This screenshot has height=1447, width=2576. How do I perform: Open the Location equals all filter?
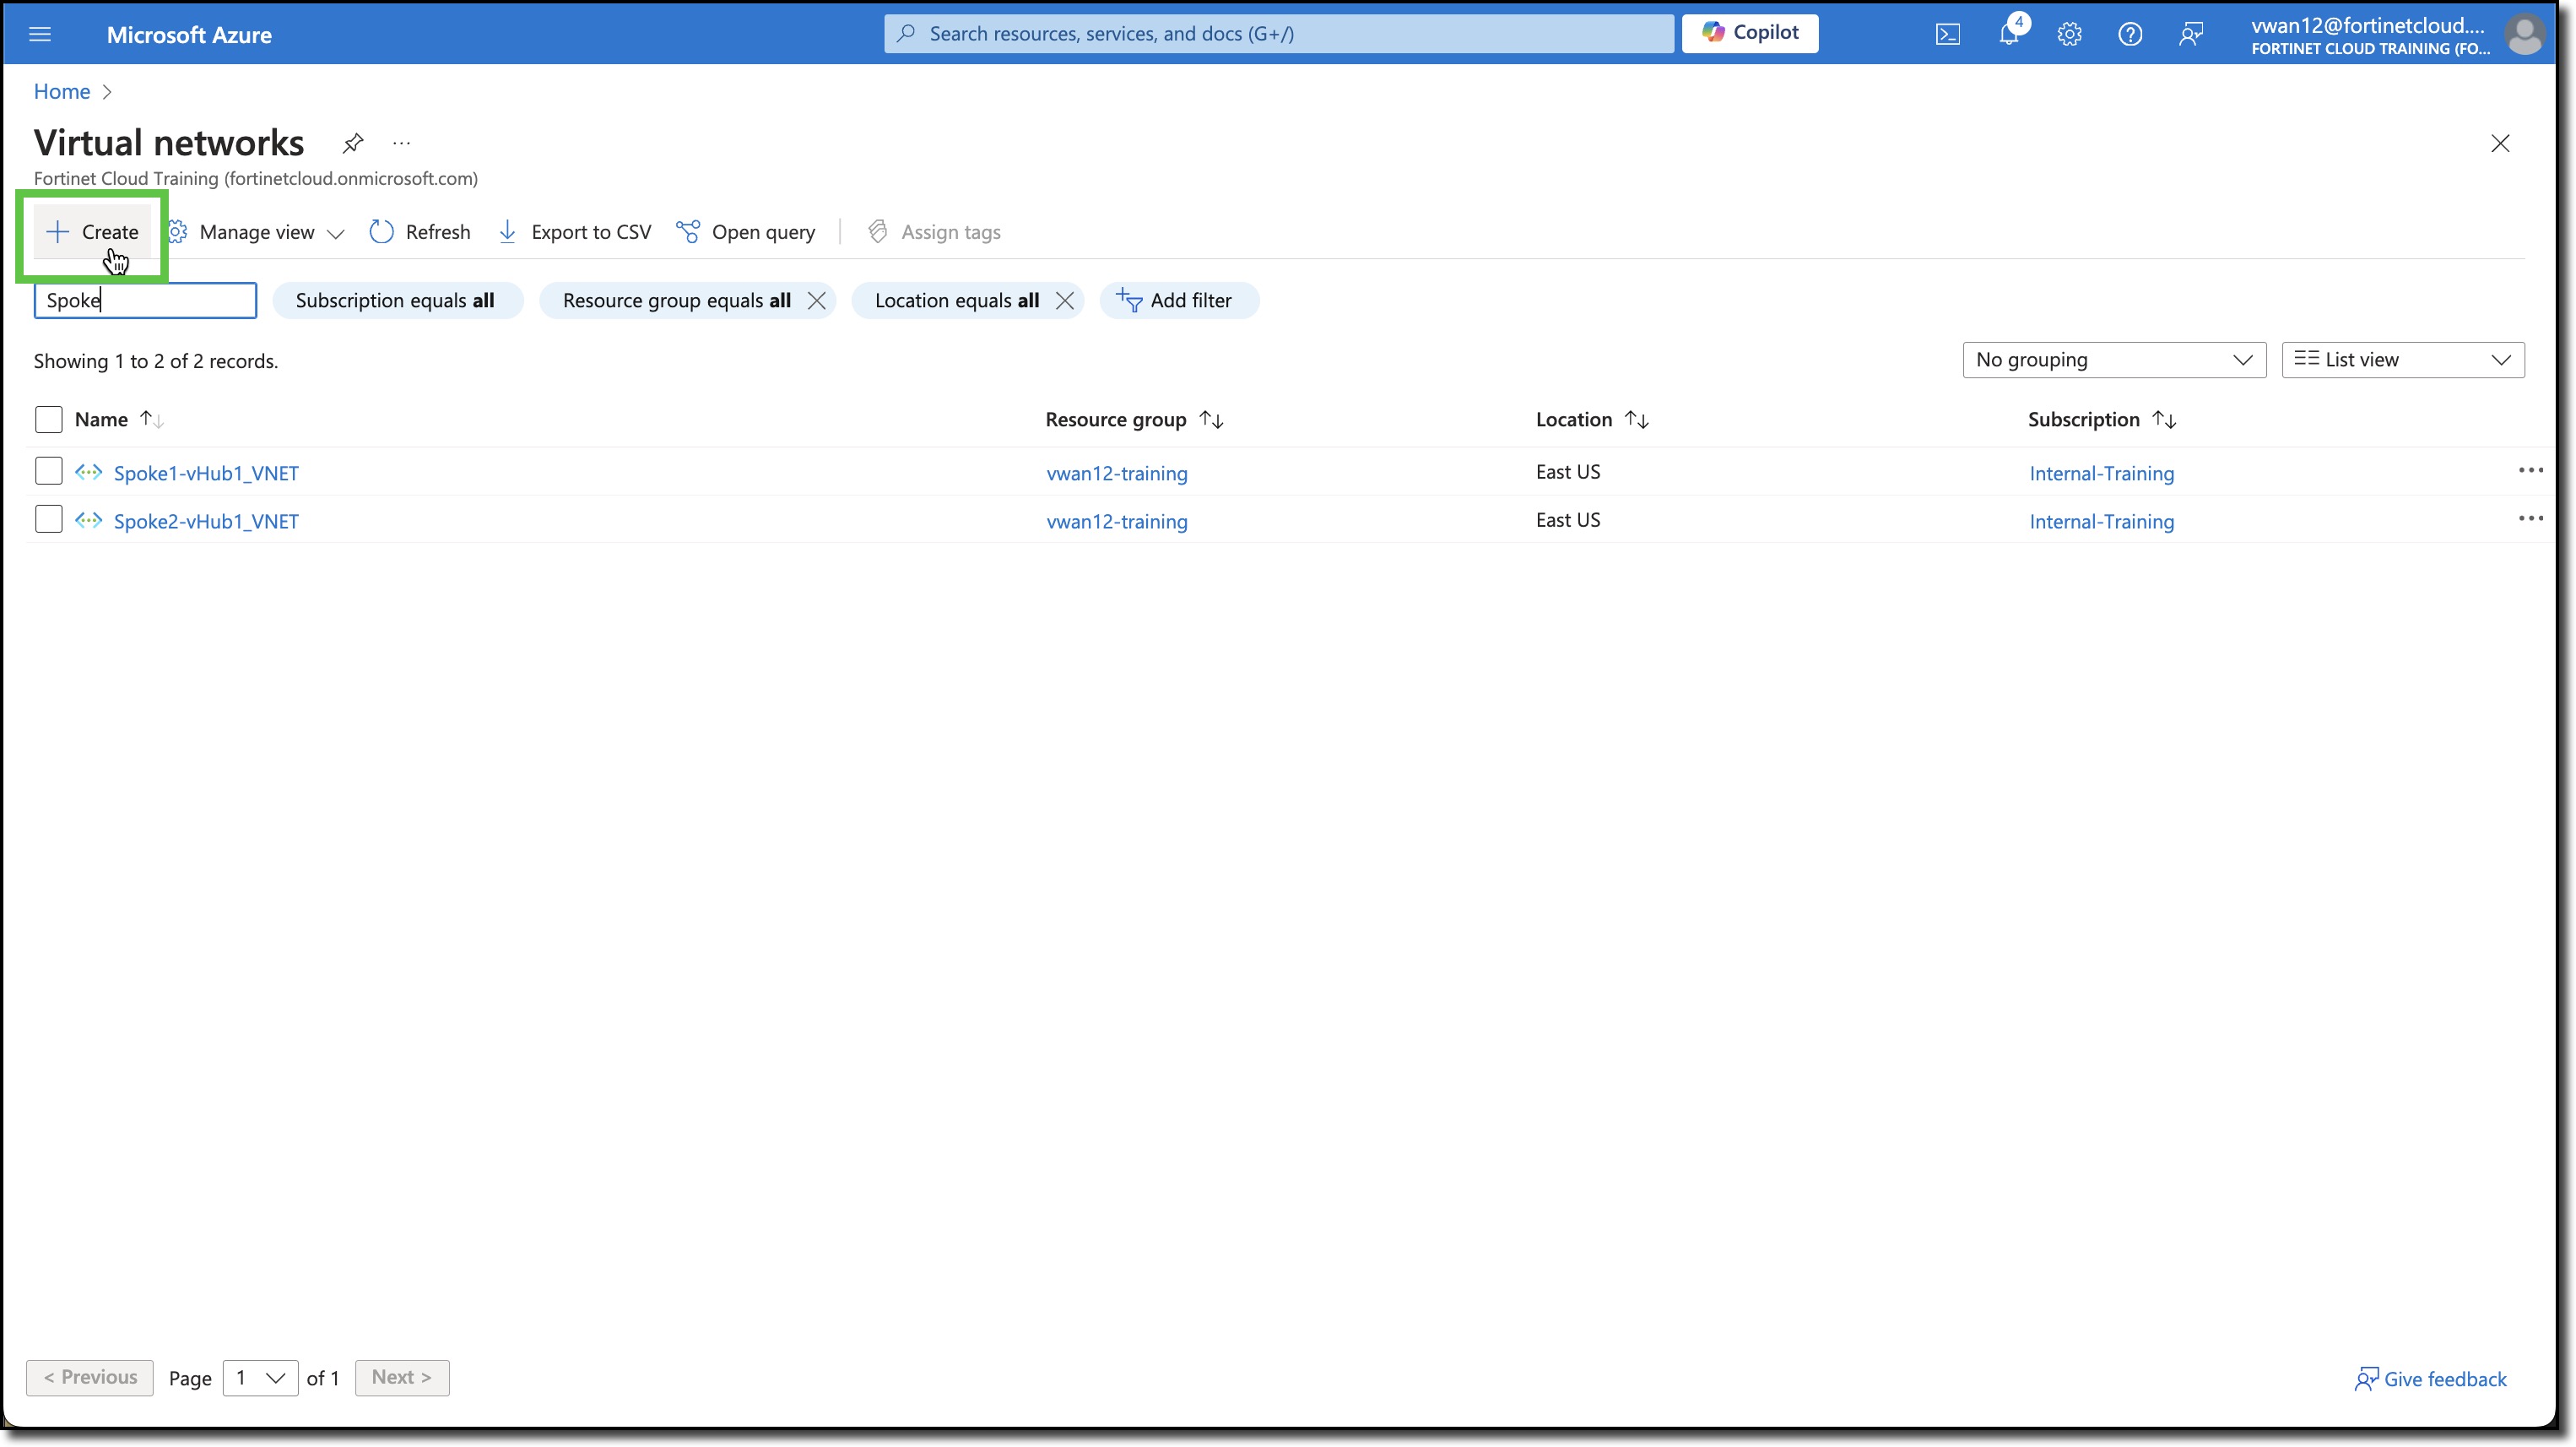click(x=956, y=300)
